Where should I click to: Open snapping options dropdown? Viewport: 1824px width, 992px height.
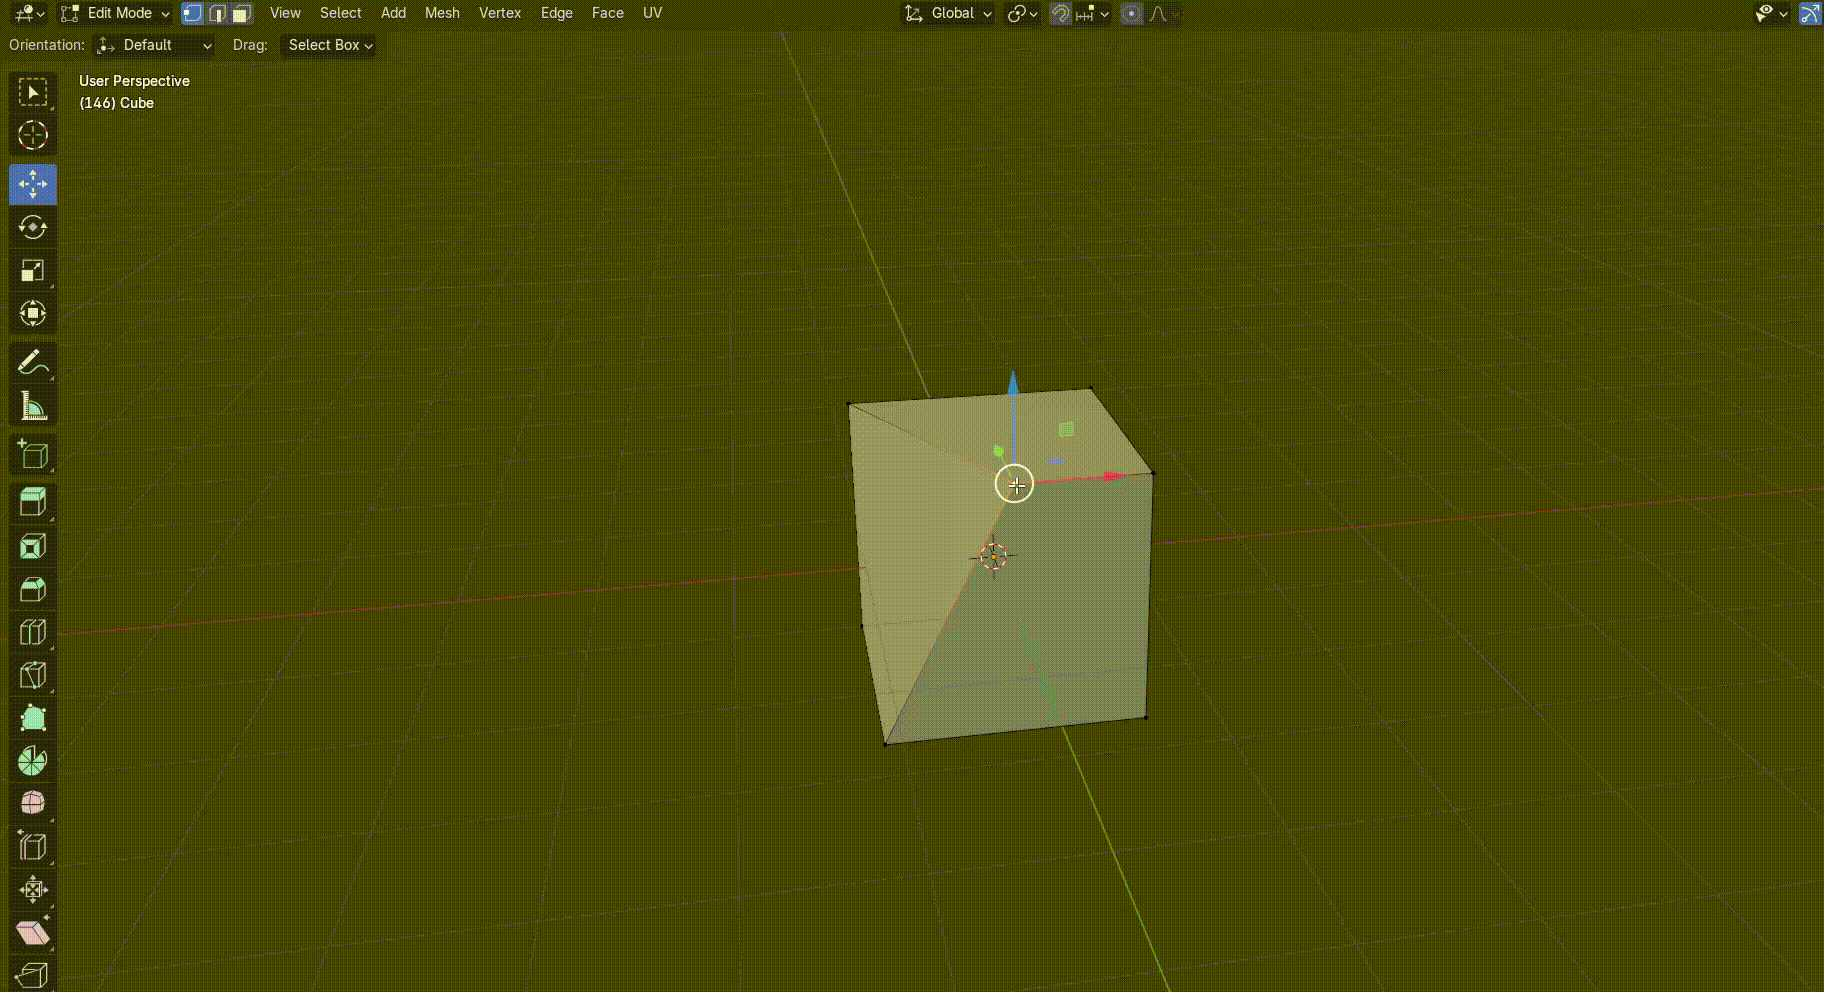click(x=1092, y=13)
